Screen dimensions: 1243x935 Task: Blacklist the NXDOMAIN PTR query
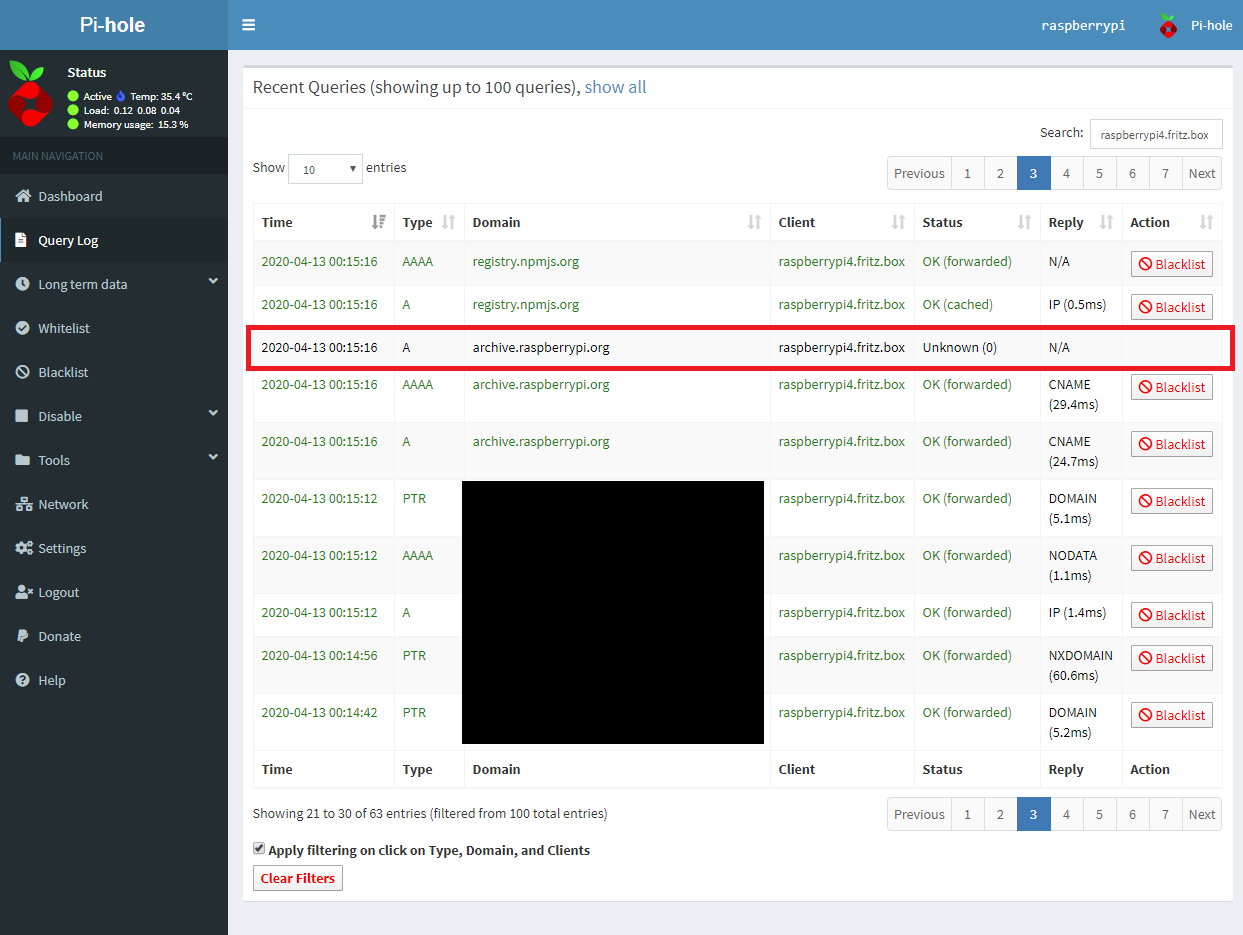pyautogui.click(x=1172, y=658)
